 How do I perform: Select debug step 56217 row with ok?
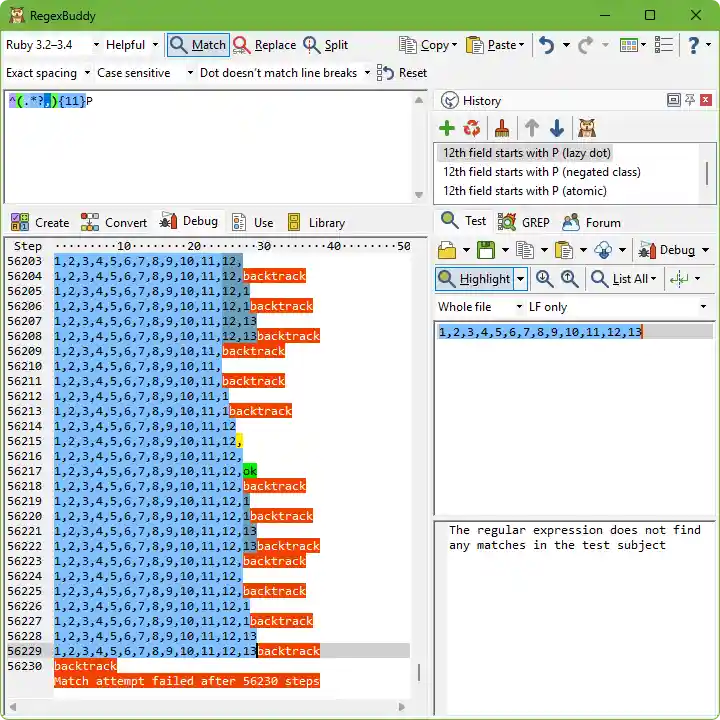point(208,471)
